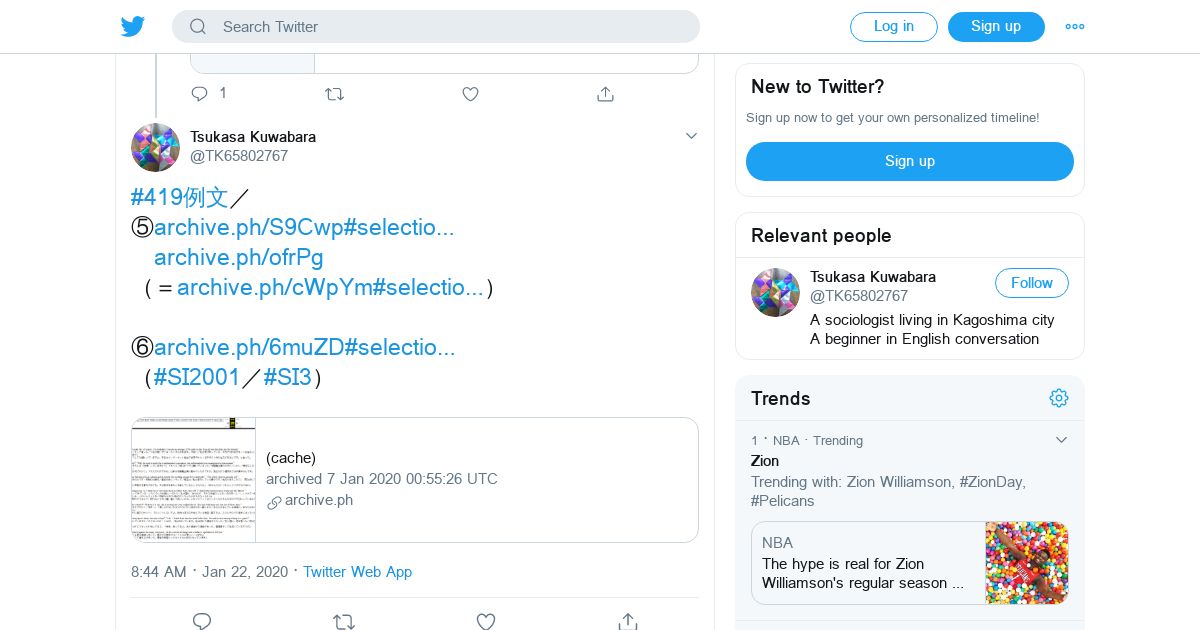Like the previous tweet above

tap(471, 94)
